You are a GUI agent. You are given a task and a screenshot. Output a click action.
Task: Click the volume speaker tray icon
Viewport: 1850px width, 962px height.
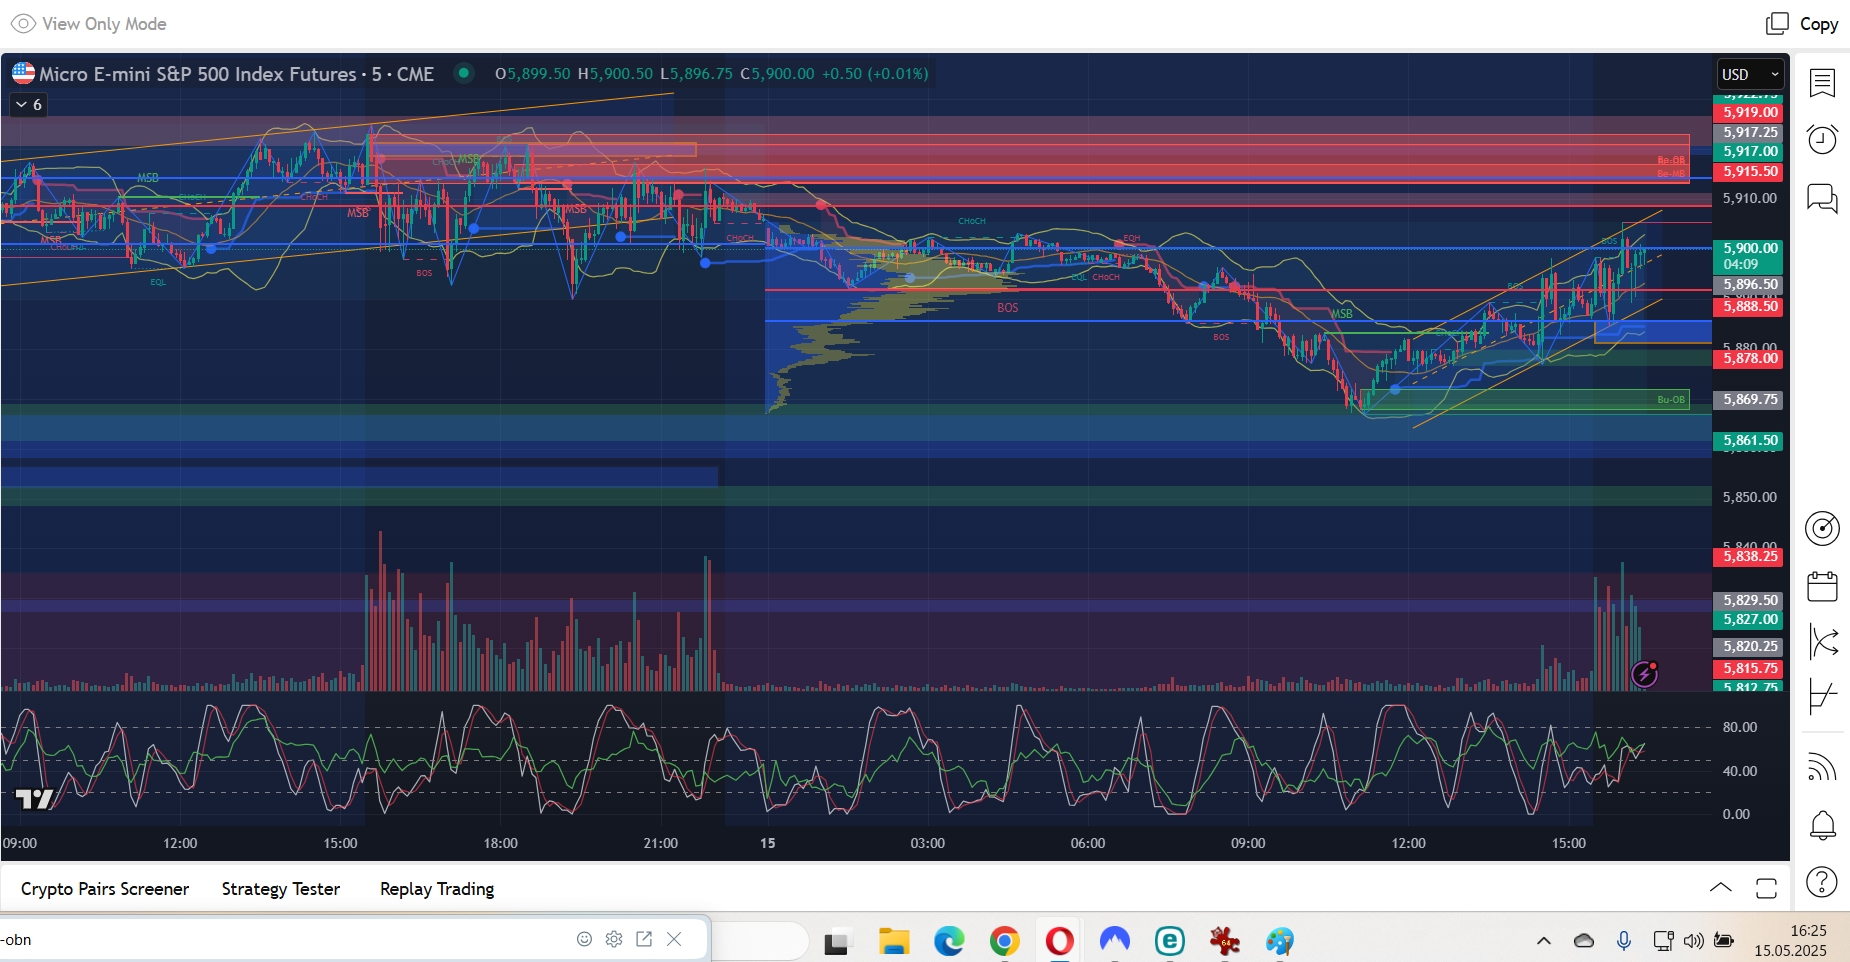(x=1693, y=941)
